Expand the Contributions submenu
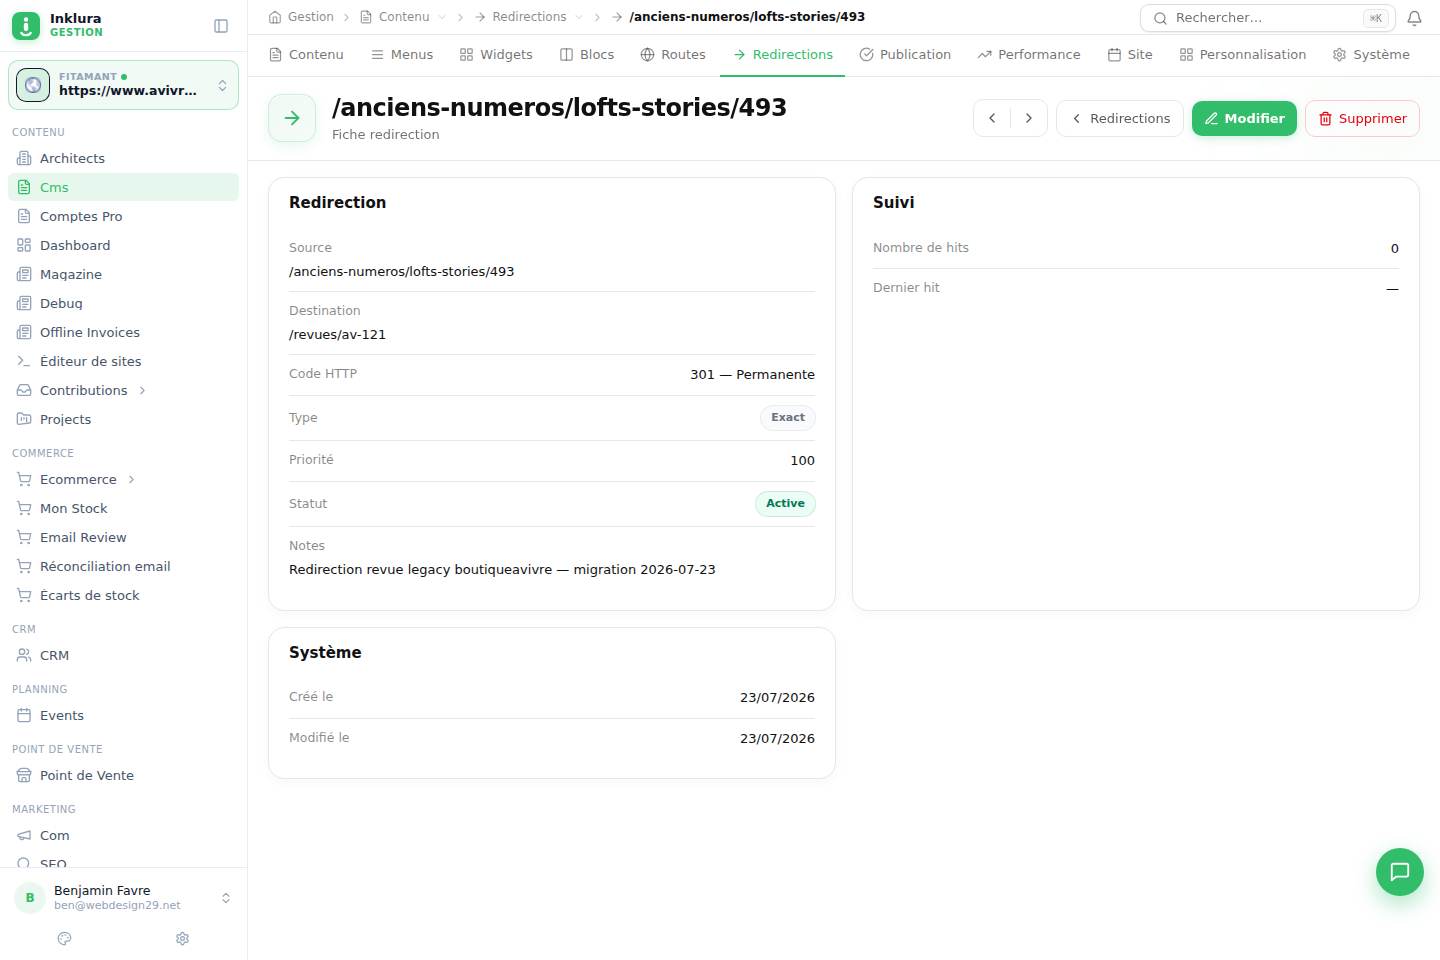Viewport: 1440px width, 960px height. click(x=142, y=390)
